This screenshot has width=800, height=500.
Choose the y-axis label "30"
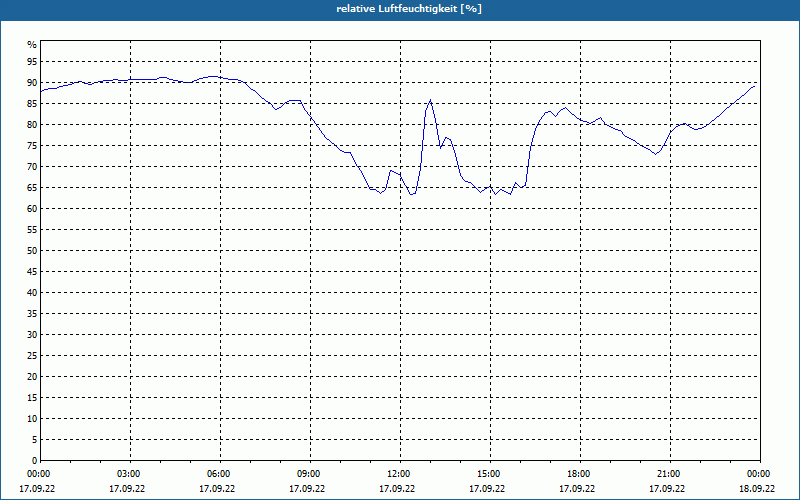click(x=32, y=335)
